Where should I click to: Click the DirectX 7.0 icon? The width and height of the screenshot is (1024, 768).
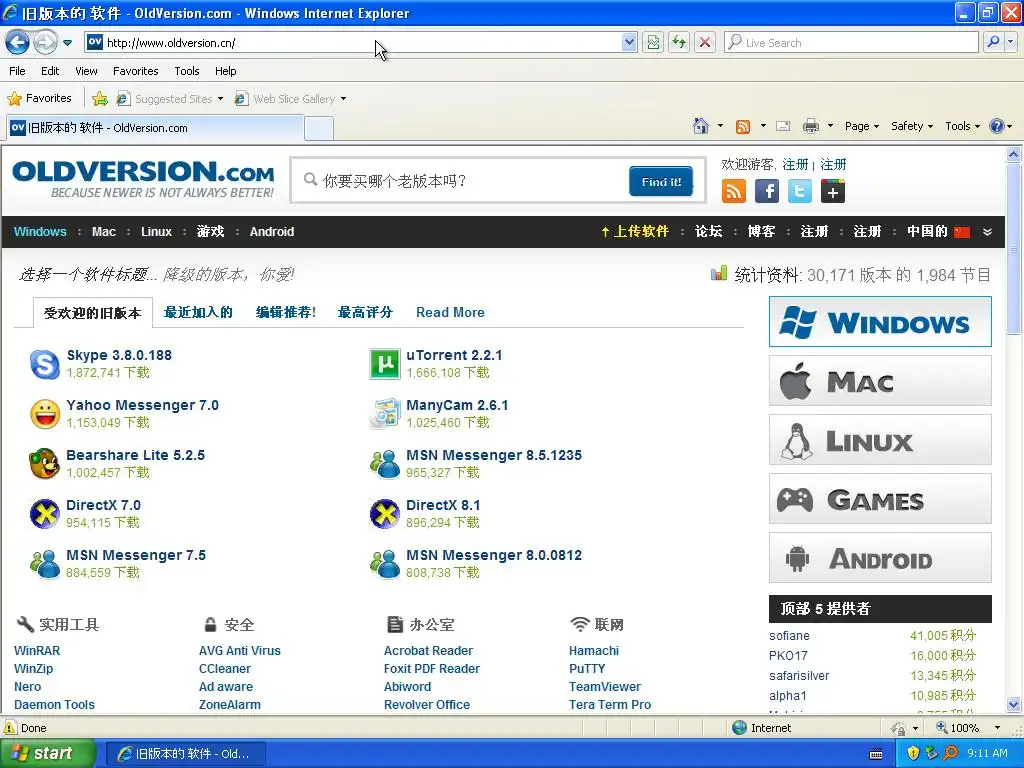click(45, 514)
